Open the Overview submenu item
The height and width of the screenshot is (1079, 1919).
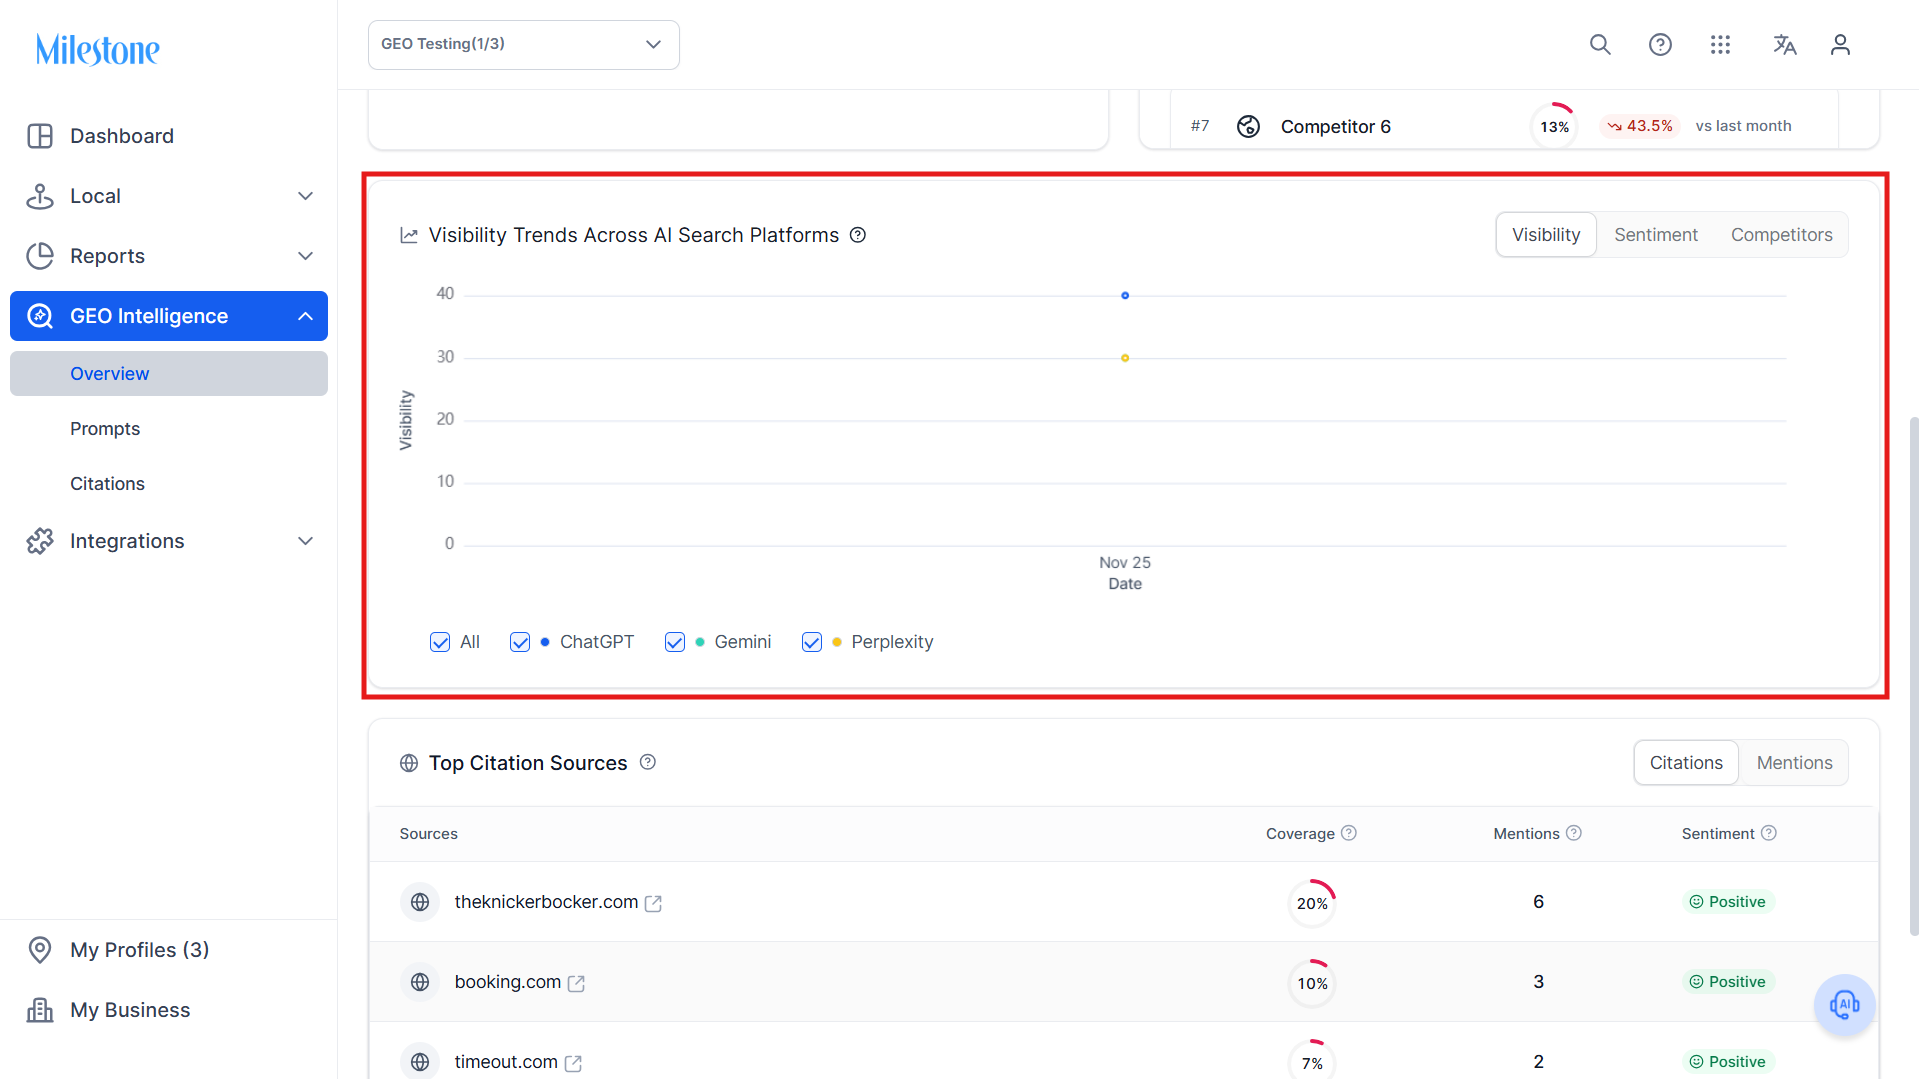(x=169, y=373)
